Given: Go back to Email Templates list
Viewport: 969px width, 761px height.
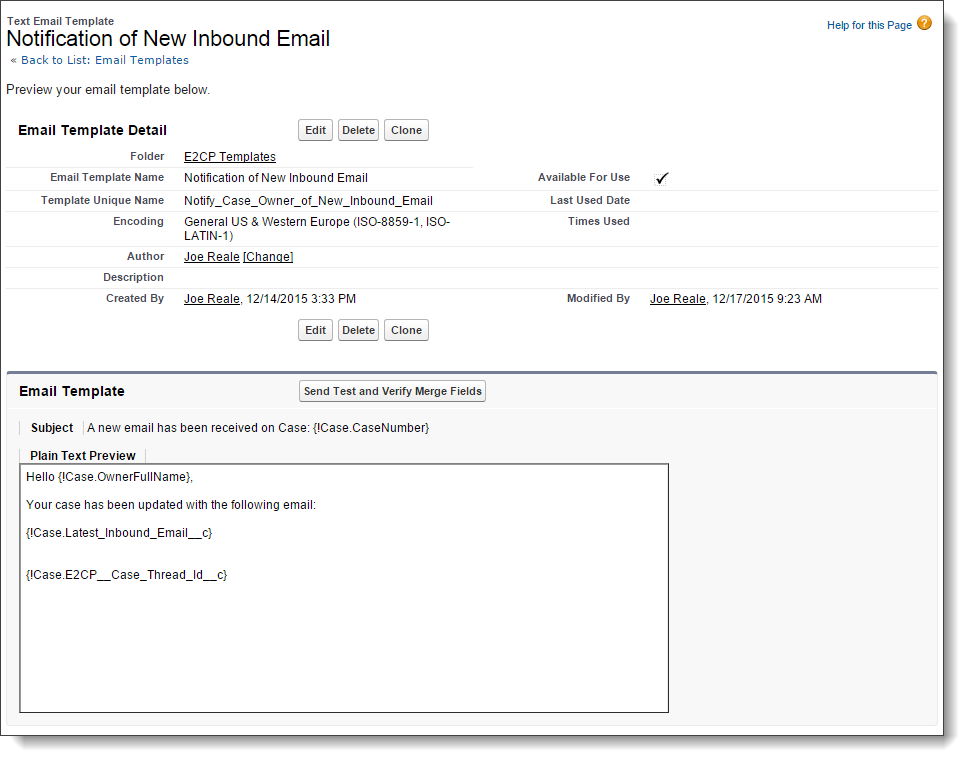Looking at the screenshot, I should tap(104, 60).
